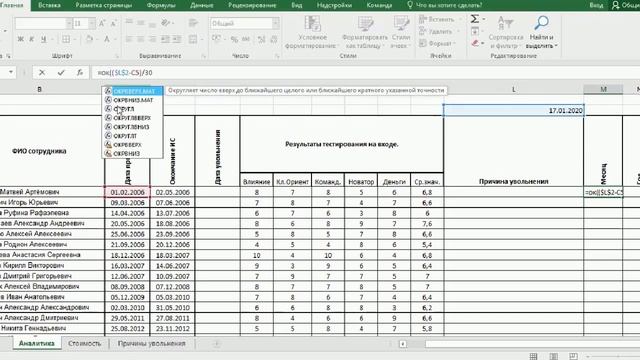Switch to Page Layout view in status bar

(x=553, y=356)
